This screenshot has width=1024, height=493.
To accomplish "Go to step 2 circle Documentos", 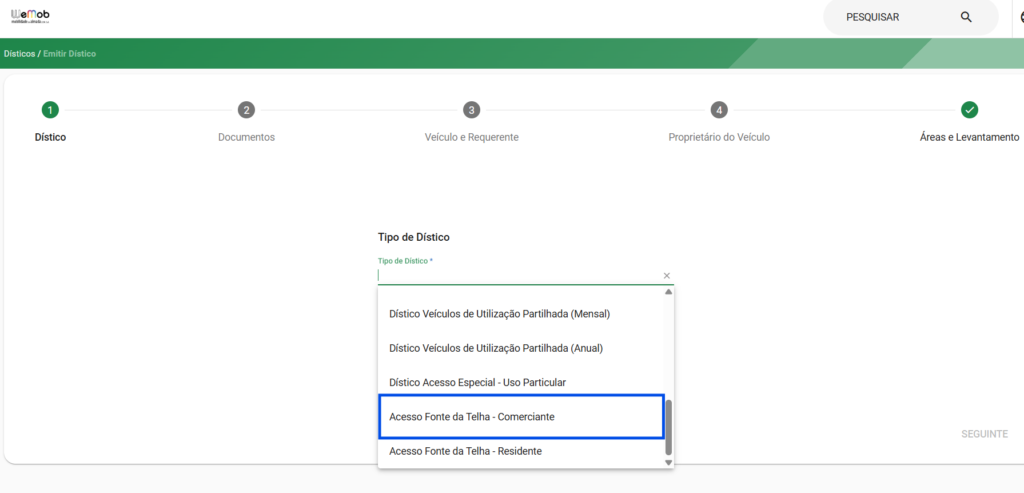I will coord(246,110).
